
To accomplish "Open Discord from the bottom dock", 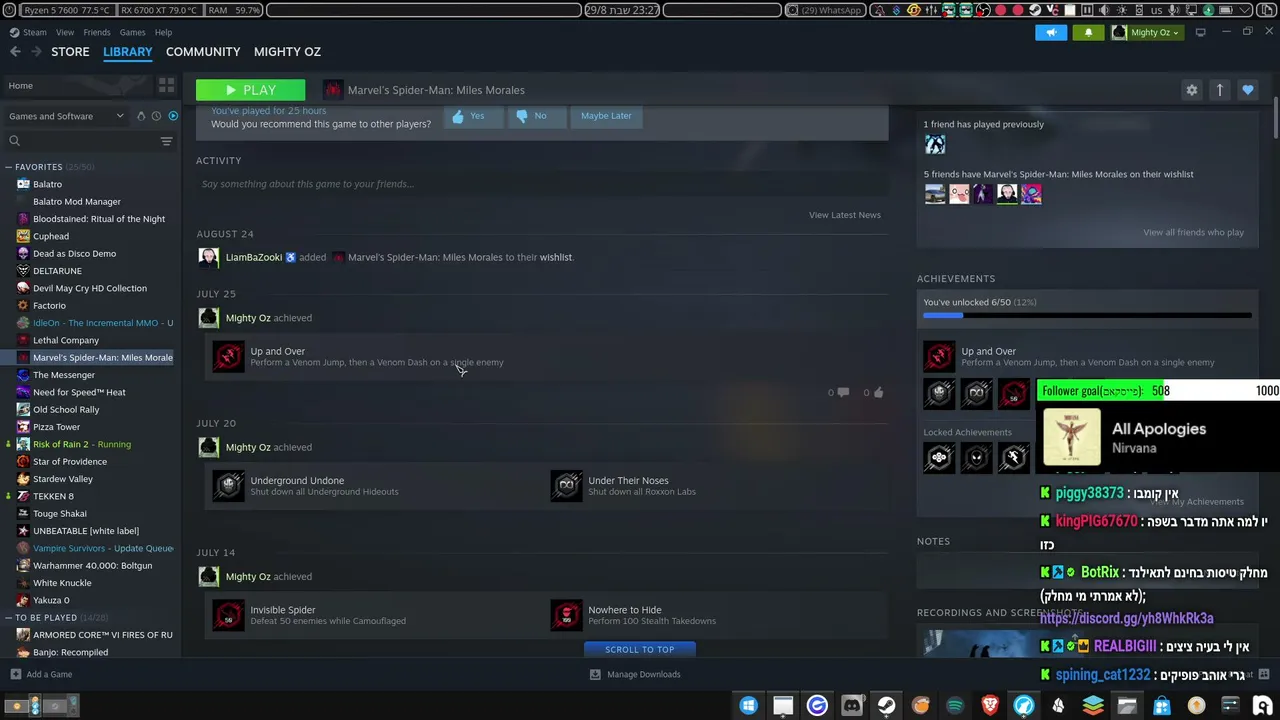I will [852, 706].
